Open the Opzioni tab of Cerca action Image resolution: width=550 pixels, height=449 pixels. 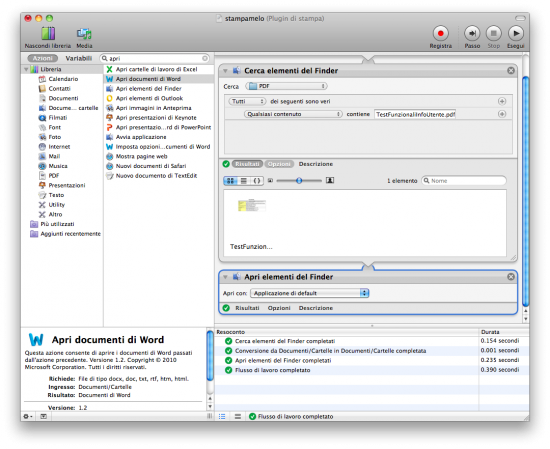pos(279,164)
